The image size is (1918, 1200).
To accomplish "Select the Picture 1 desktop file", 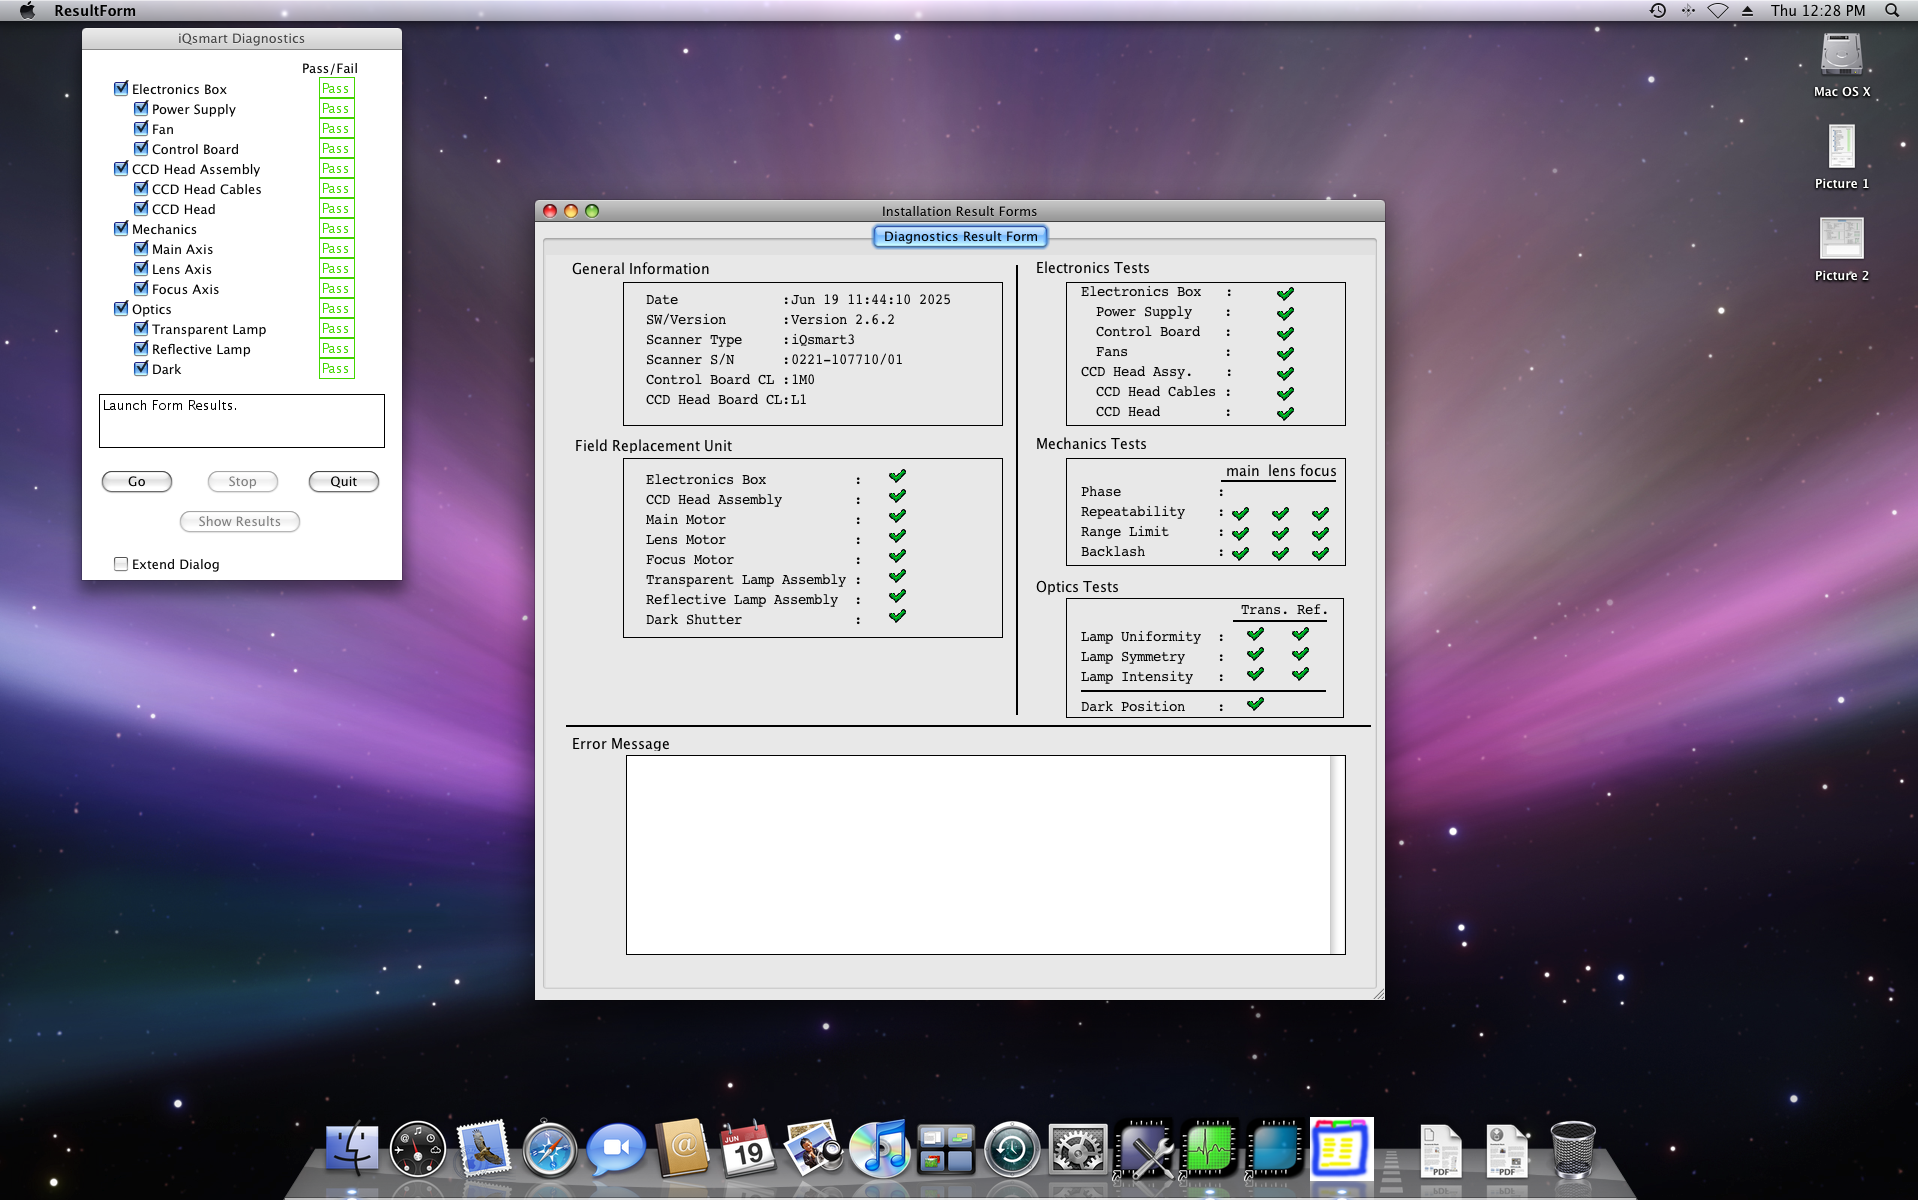I will (x=1841, y=147).
